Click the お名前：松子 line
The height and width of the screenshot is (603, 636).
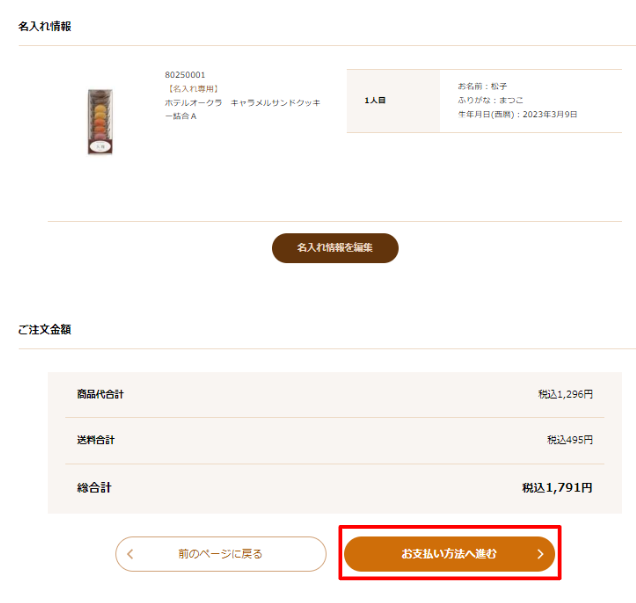(x=482, y=86)
